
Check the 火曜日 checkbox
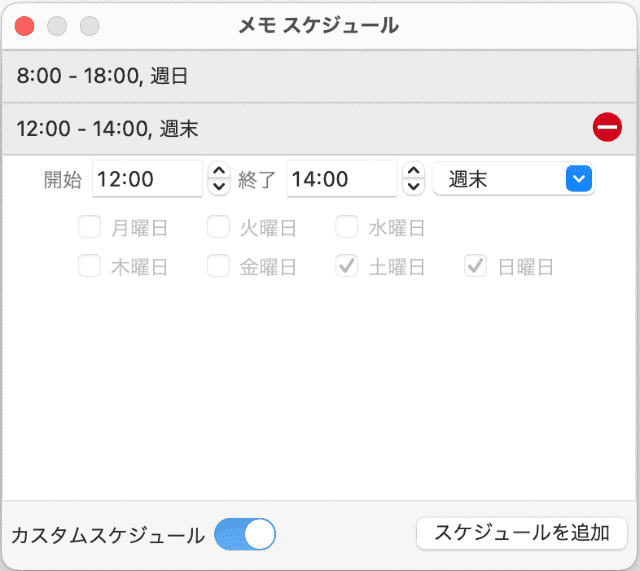pyautogui.click(x=218, y=227)
